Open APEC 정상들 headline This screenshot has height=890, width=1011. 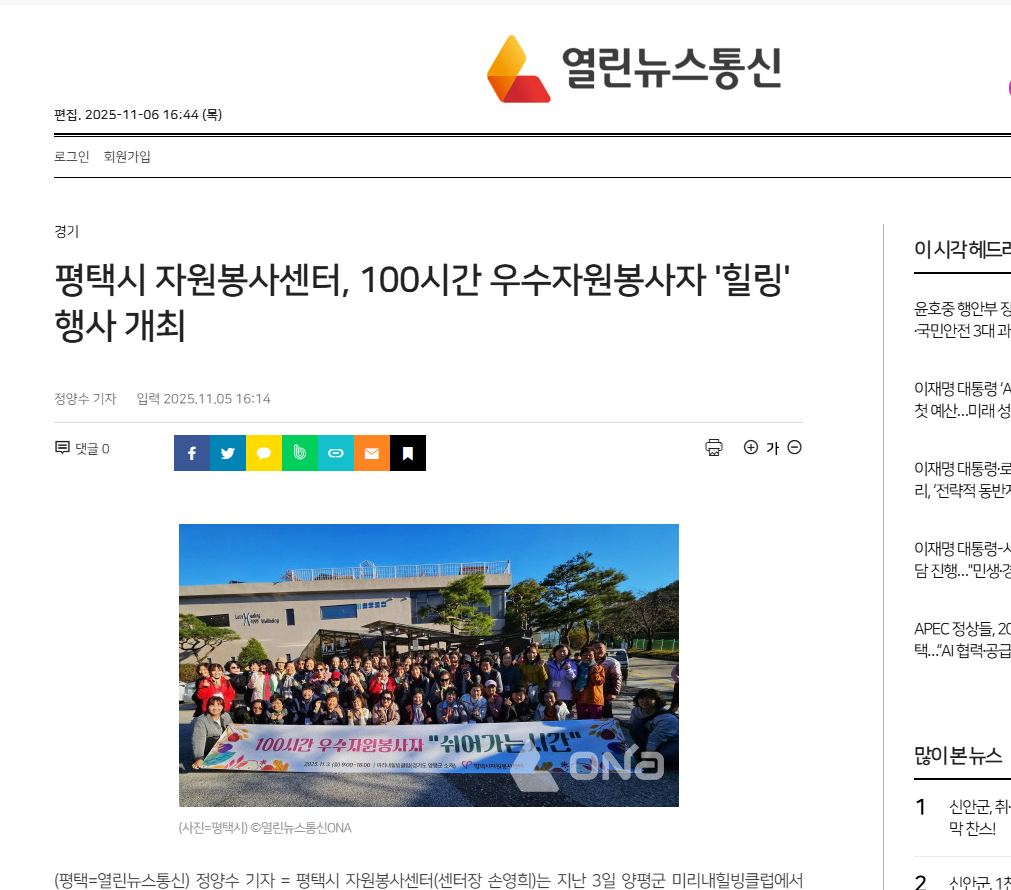[x=962, y=639]
